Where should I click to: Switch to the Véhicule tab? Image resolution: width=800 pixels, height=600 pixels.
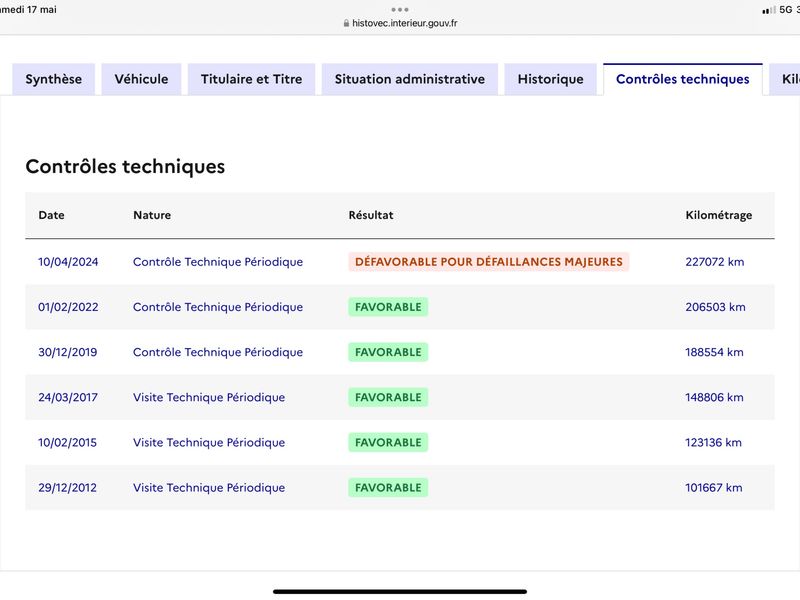pos(141,79)
